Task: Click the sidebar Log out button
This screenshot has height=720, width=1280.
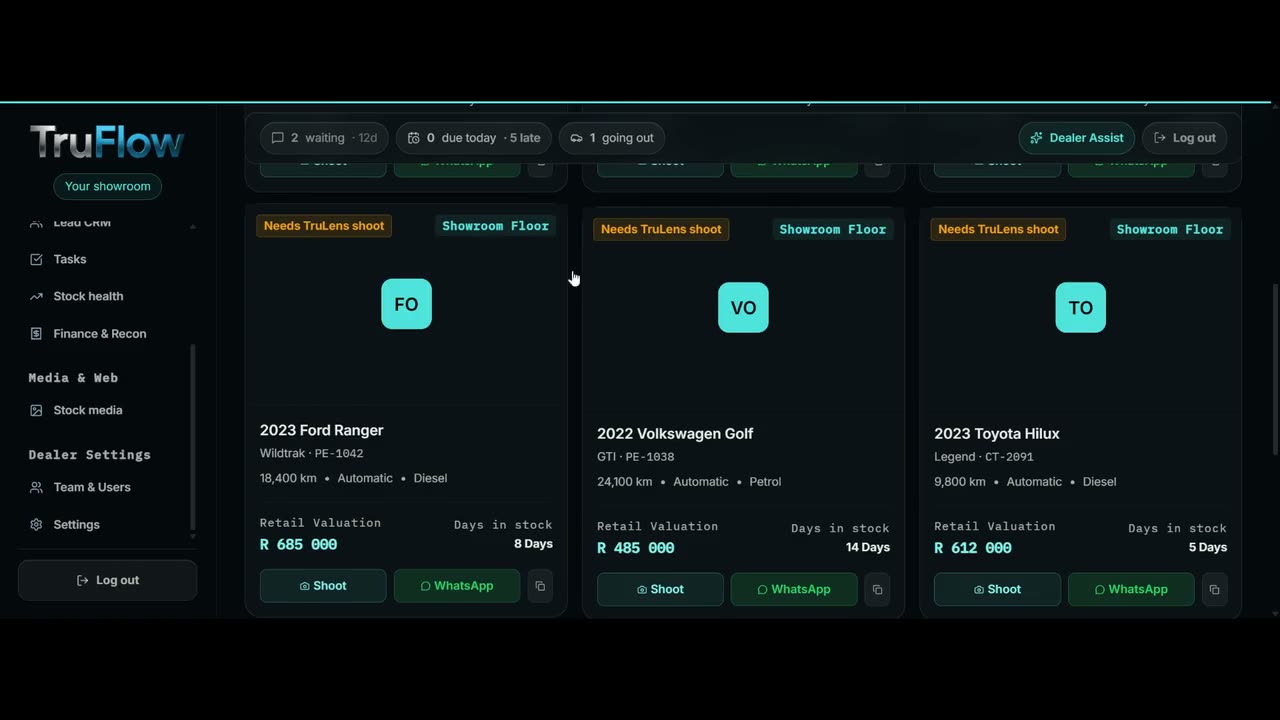Action: pyautogui.click(x=107, y=580)
